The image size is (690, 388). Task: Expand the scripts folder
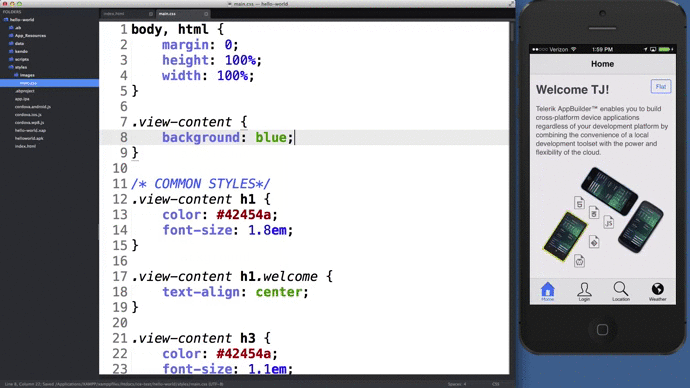[11, 59]
